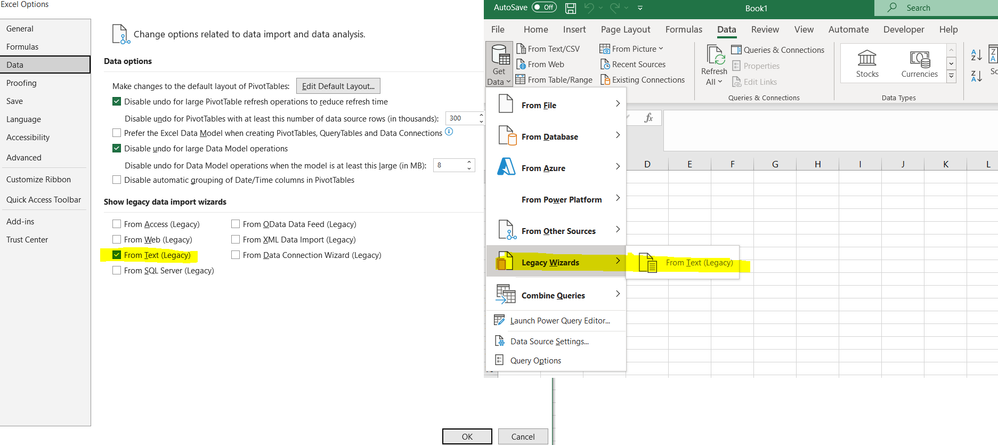Open From Text/CSV import

pyautogui.click(x=551, y=49)
